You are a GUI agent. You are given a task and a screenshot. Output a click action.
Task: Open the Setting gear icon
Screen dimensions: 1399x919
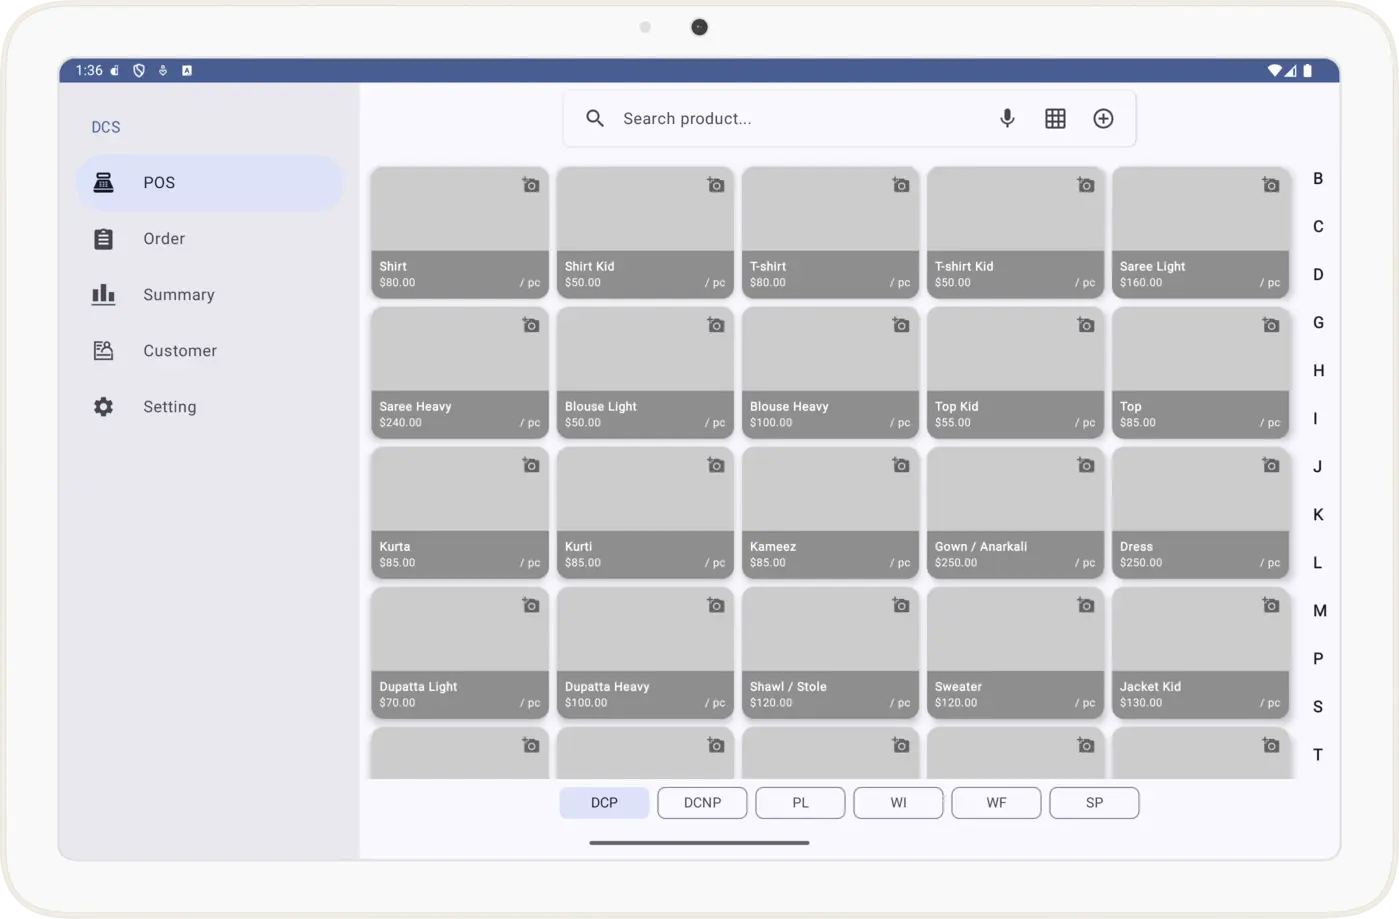click(x=103, y=406)
